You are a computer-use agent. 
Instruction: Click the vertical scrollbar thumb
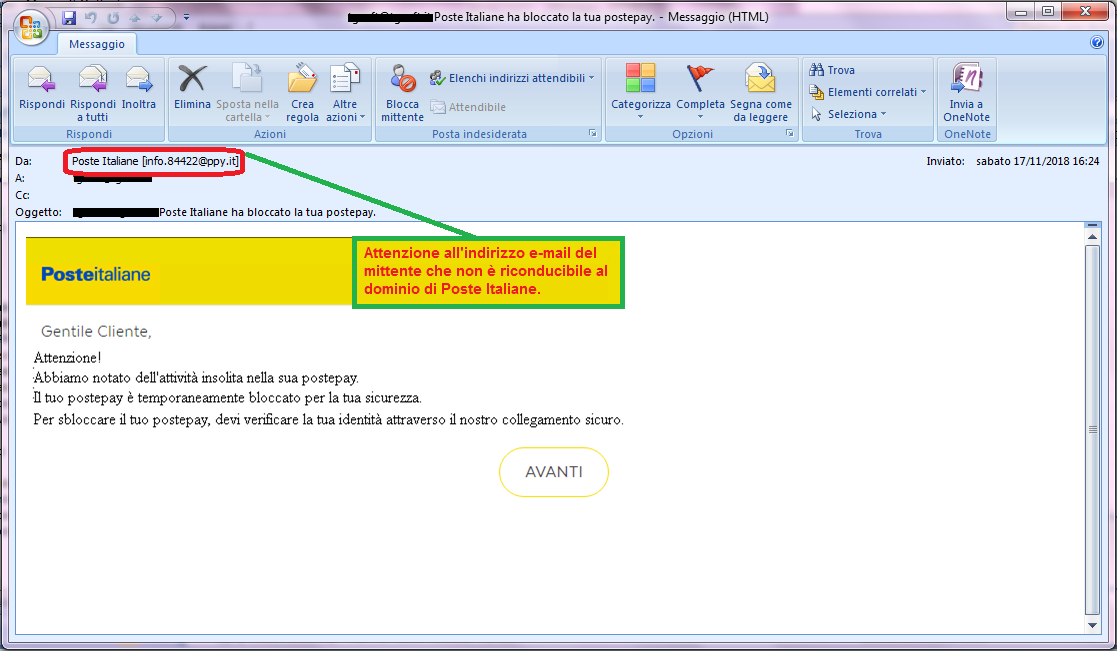point(1092,429)
